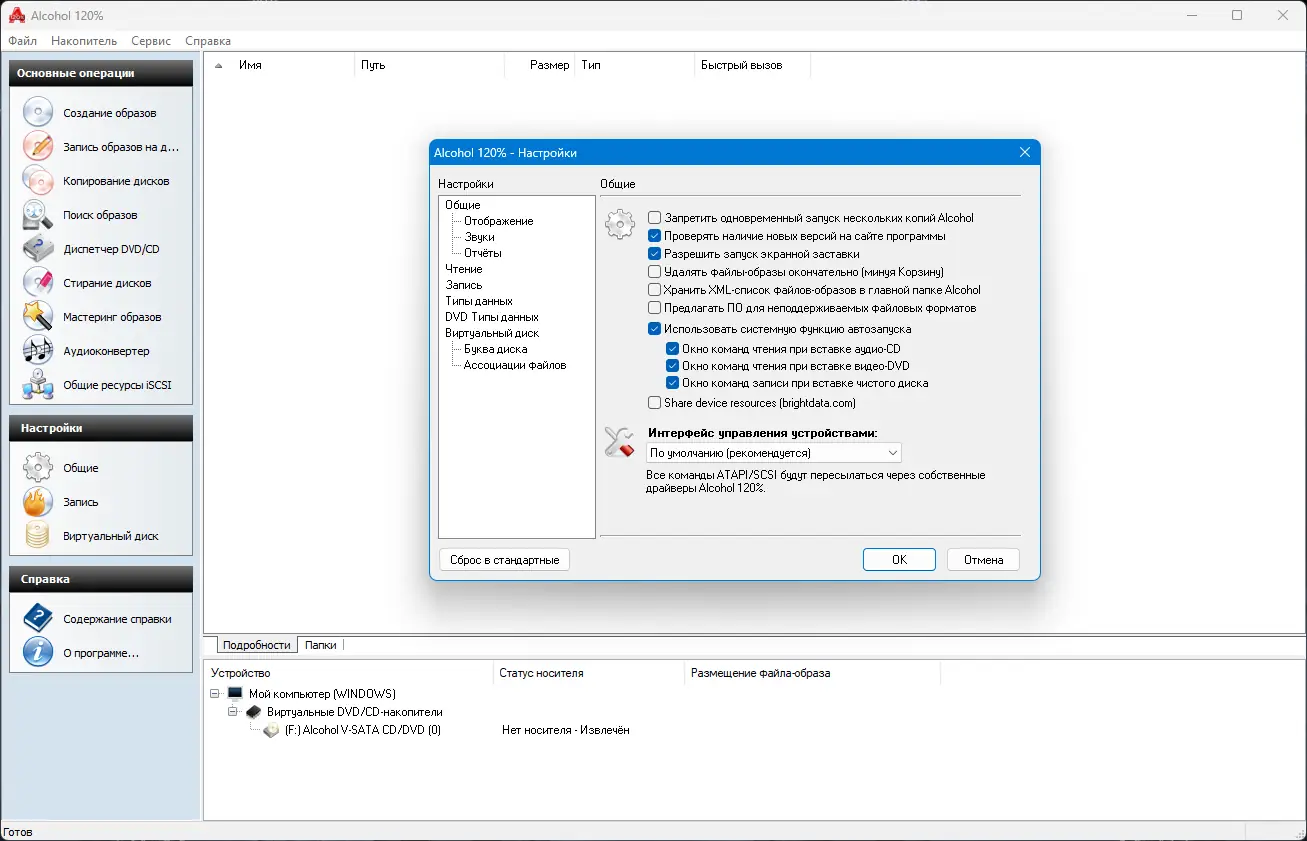The height and width of the screenshot is (841, 1307).
Task: Click the Общие gear icon in the sidebar
Action: point(38,467)
